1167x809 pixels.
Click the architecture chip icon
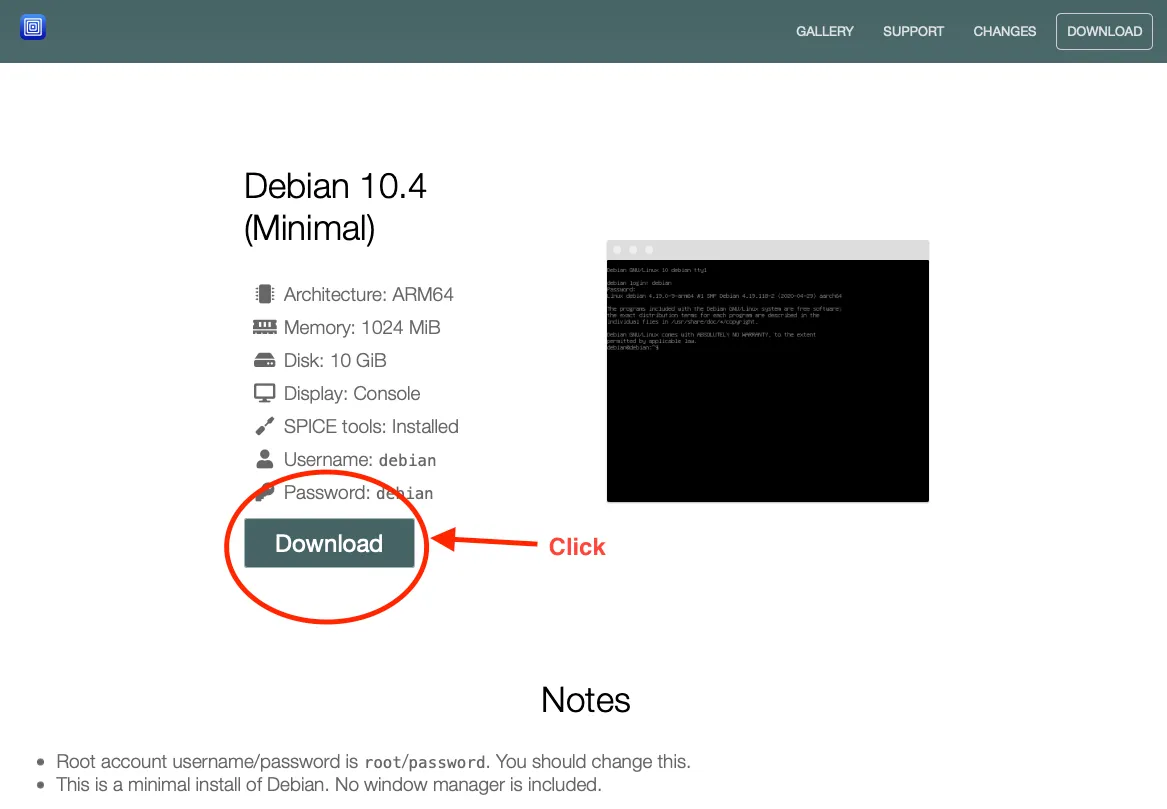[264, 294]
